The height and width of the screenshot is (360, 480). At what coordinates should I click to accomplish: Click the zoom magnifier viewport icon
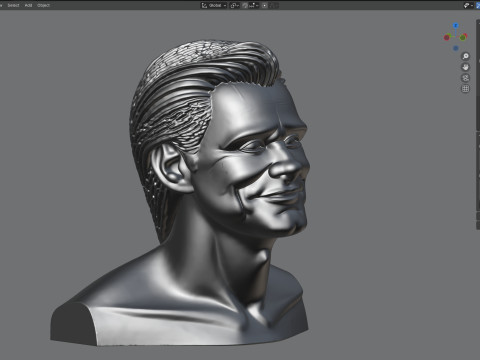click(466, 56)
